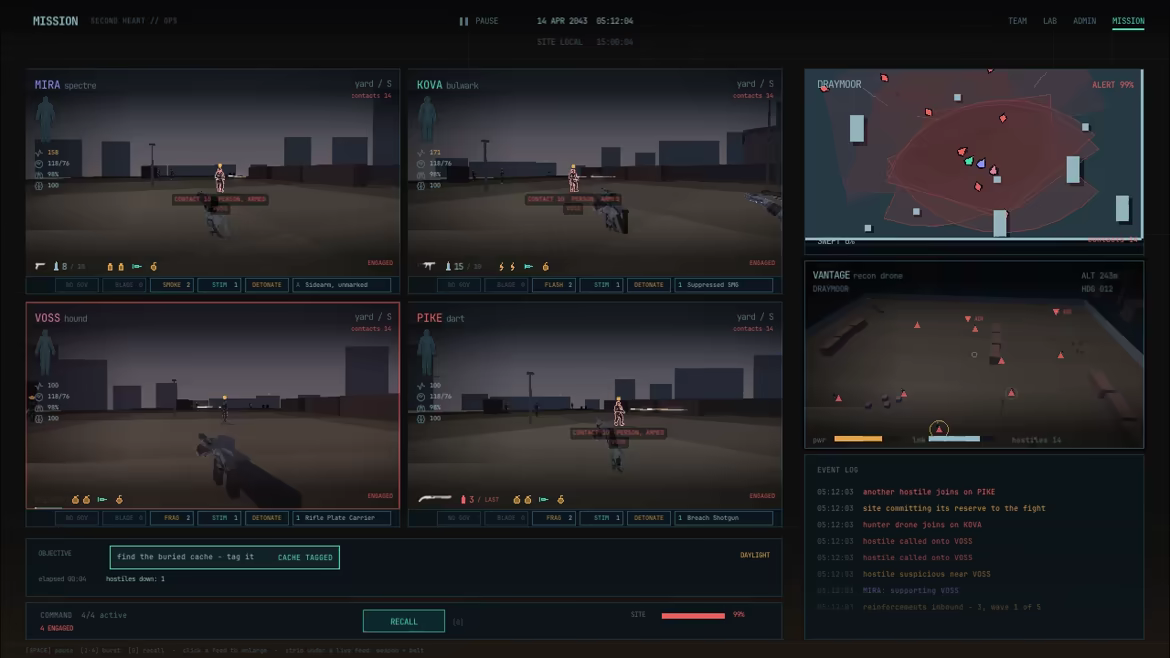The height and width of the screenshot is (658, 1170).
Task: Select tracked hostile marker on VANTAGE drone view
Action: (x=939, y=428)
